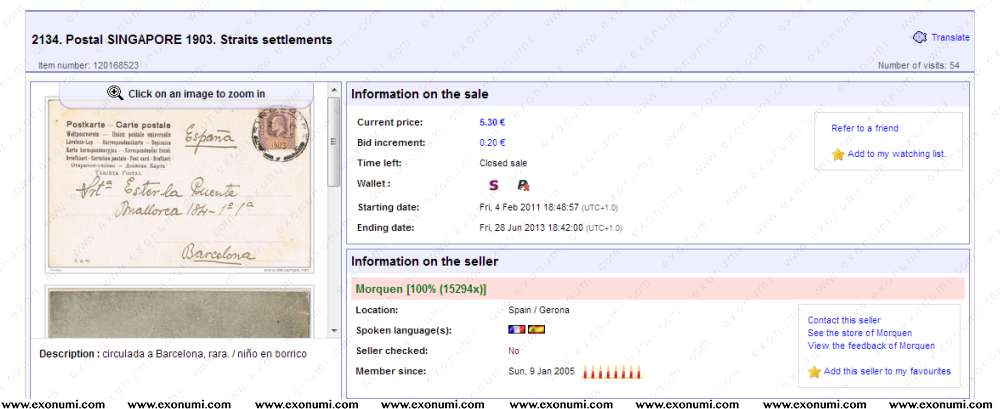Click the Skrill wallet icon
The image size is (1000, 409).
493,185
